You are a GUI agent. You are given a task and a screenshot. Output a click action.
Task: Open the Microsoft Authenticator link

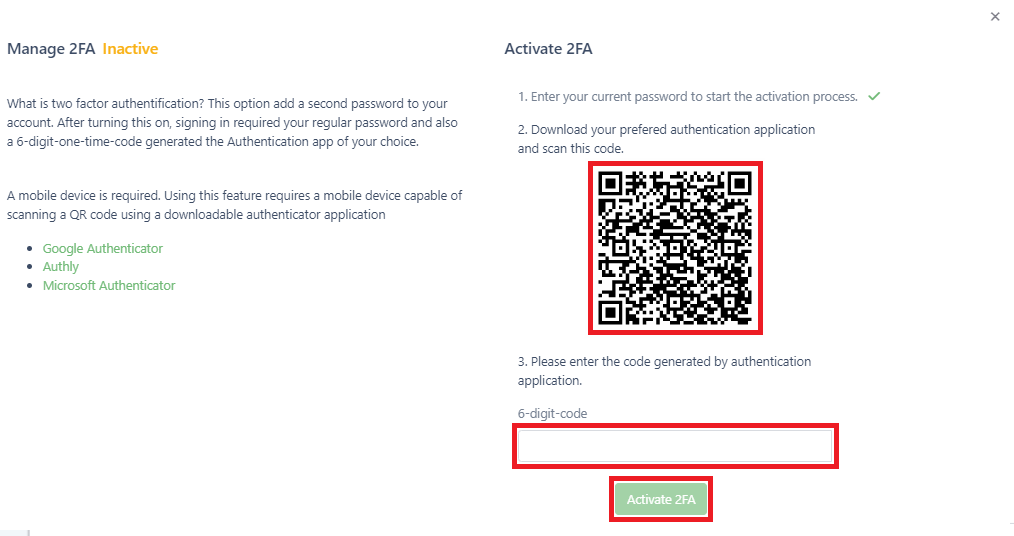pyautogui.click(x=108, y=286)
